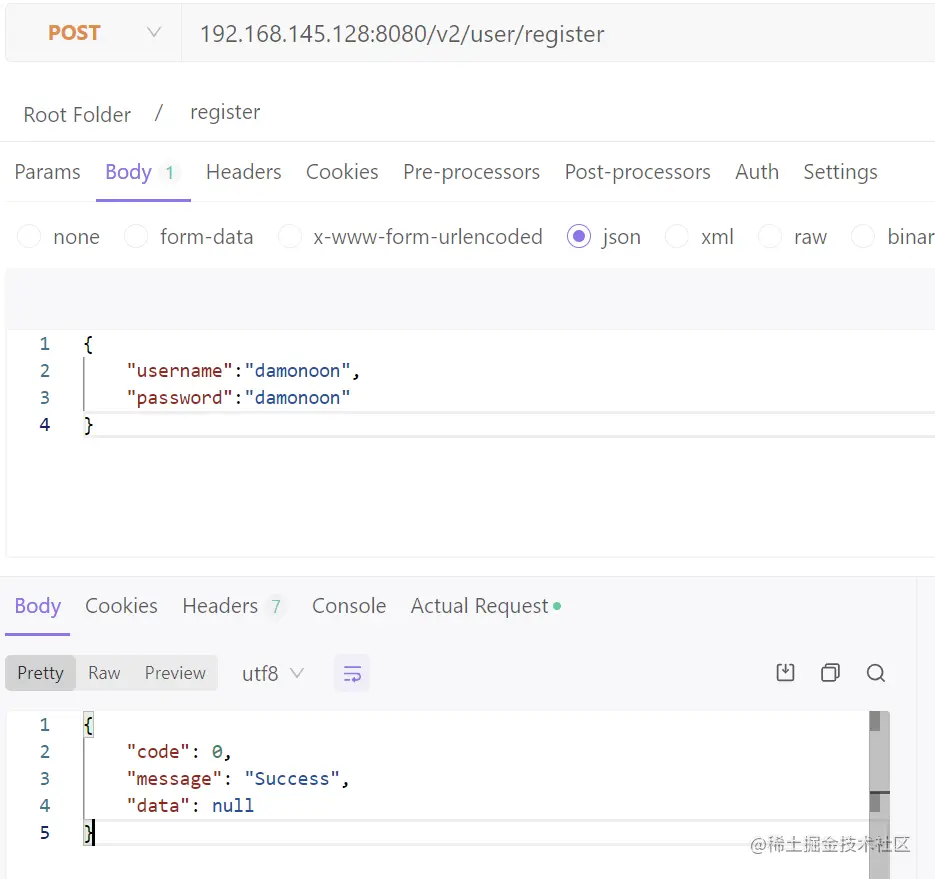
Task: Select the Pretty response view
Action: pos(41,673)
